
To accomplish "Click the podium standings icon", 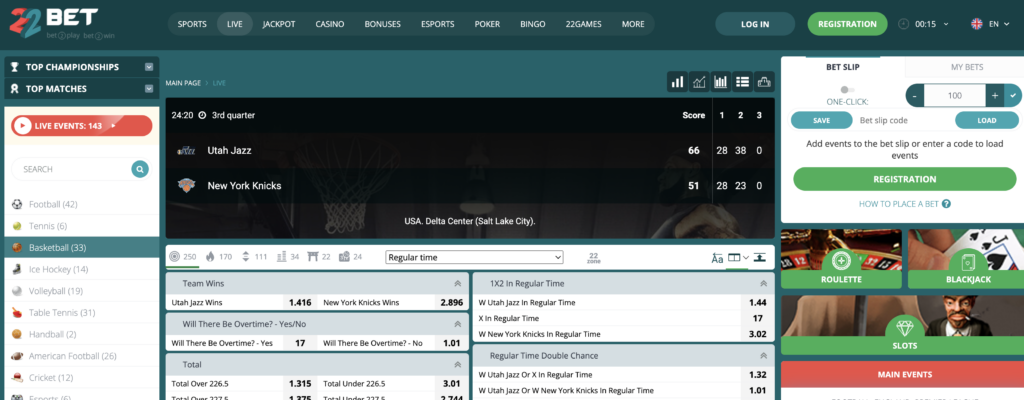I will point(764,82).
